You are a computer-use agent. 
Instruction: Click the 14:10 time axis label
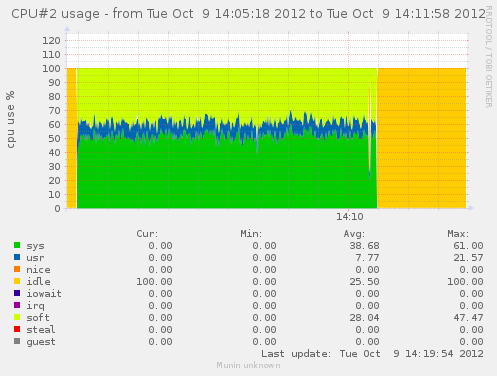point(349,217)
